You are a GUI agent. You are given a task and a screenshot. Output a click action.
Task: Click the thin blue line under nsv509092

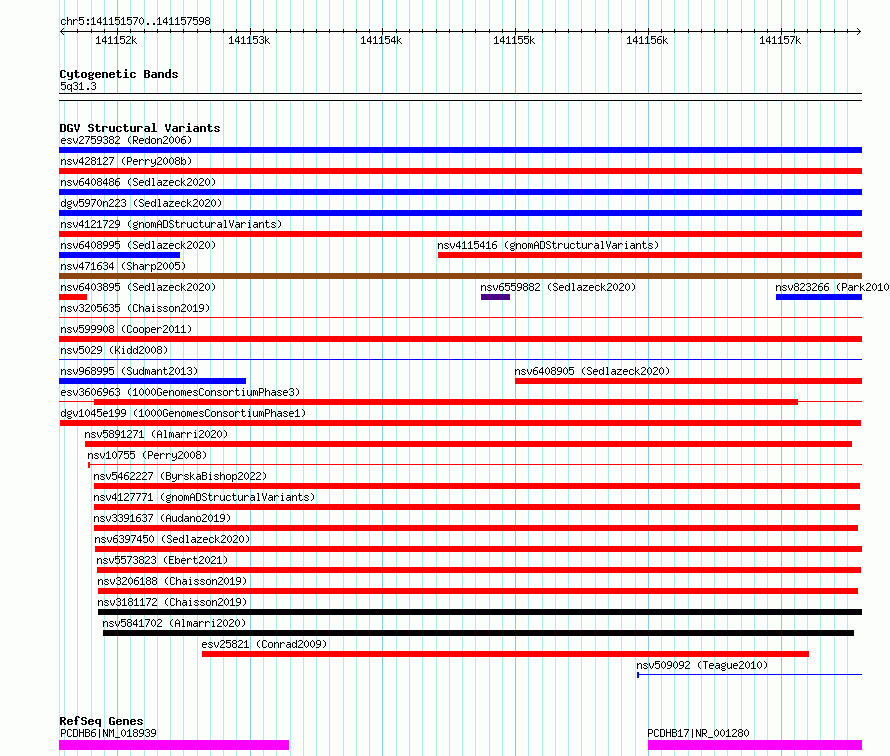click(749, 675)
